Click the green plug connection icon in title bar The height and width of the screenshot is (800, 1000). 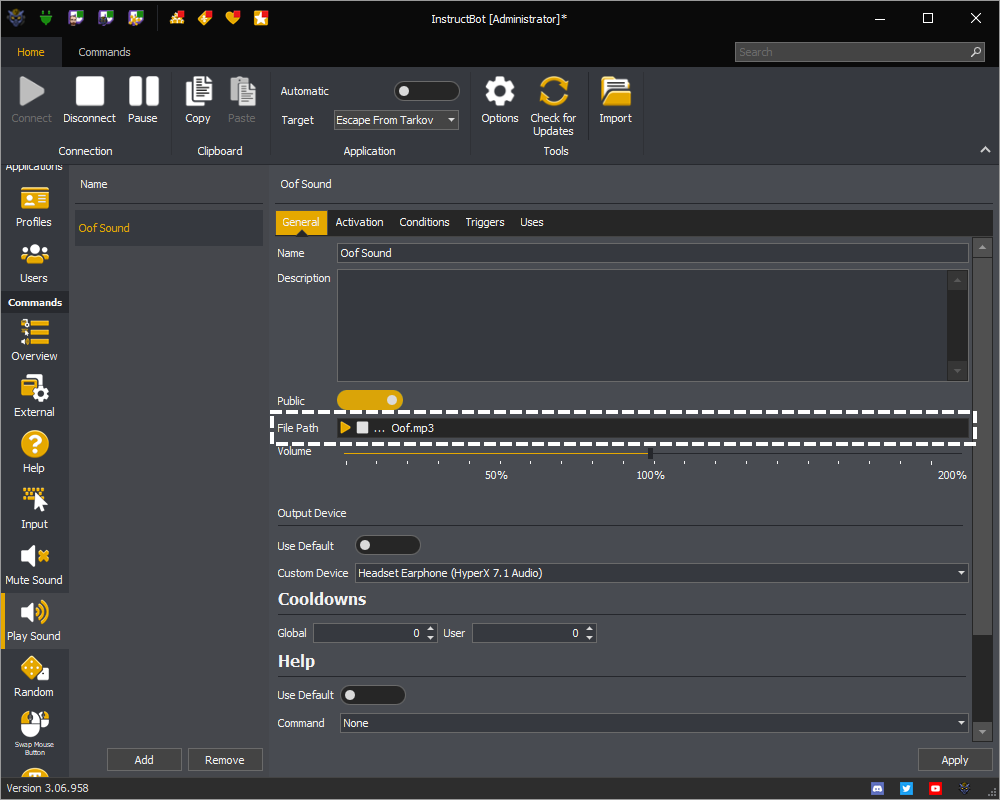45,18
